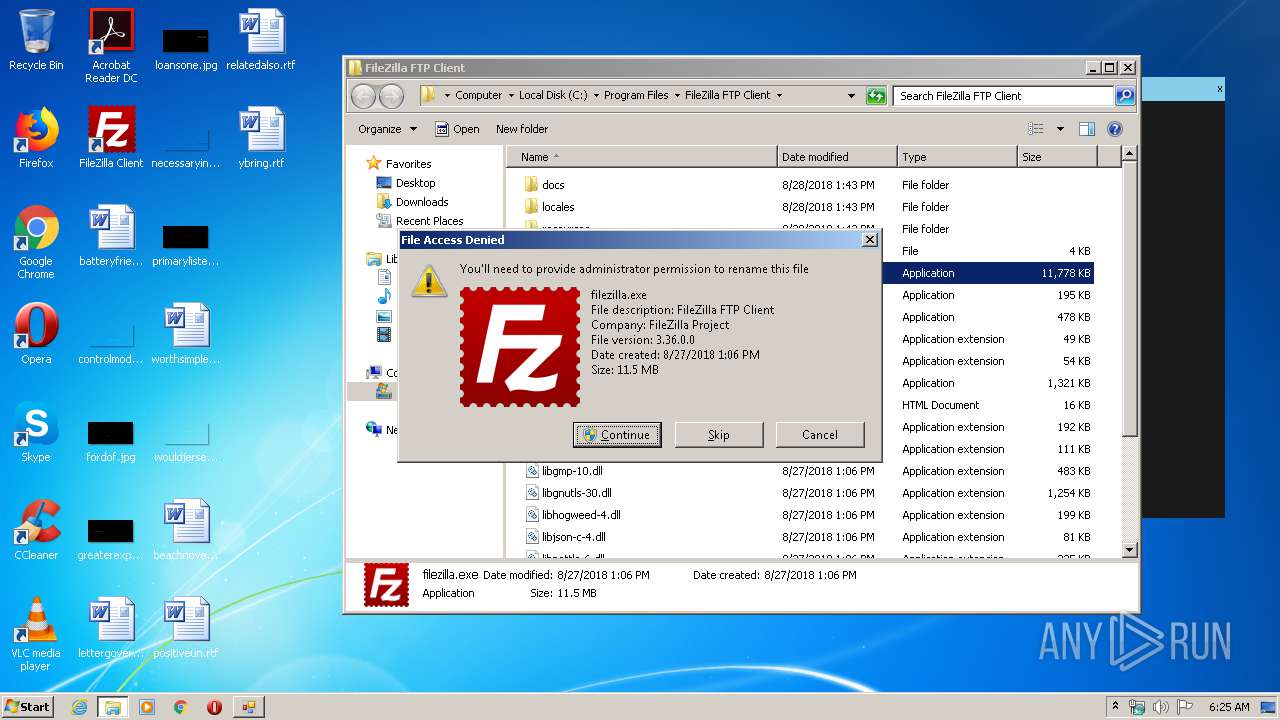Open Windows Media Player taskbar icon
The height and width of the screenshot is (720, 1280).
pyautogui.click(x=147, y=707)
